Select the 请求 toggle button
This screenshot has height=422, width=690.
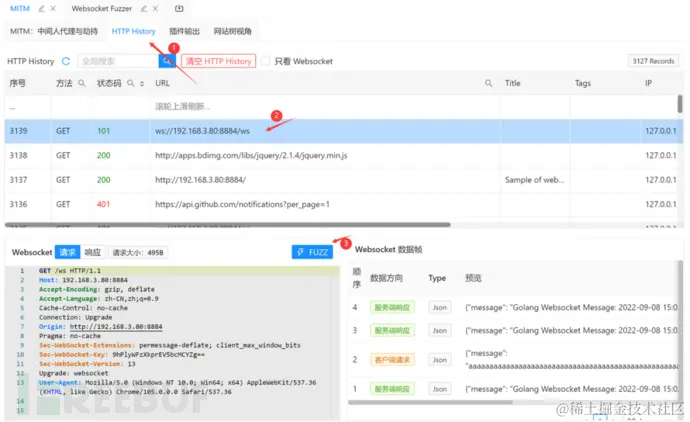point(67,252)
